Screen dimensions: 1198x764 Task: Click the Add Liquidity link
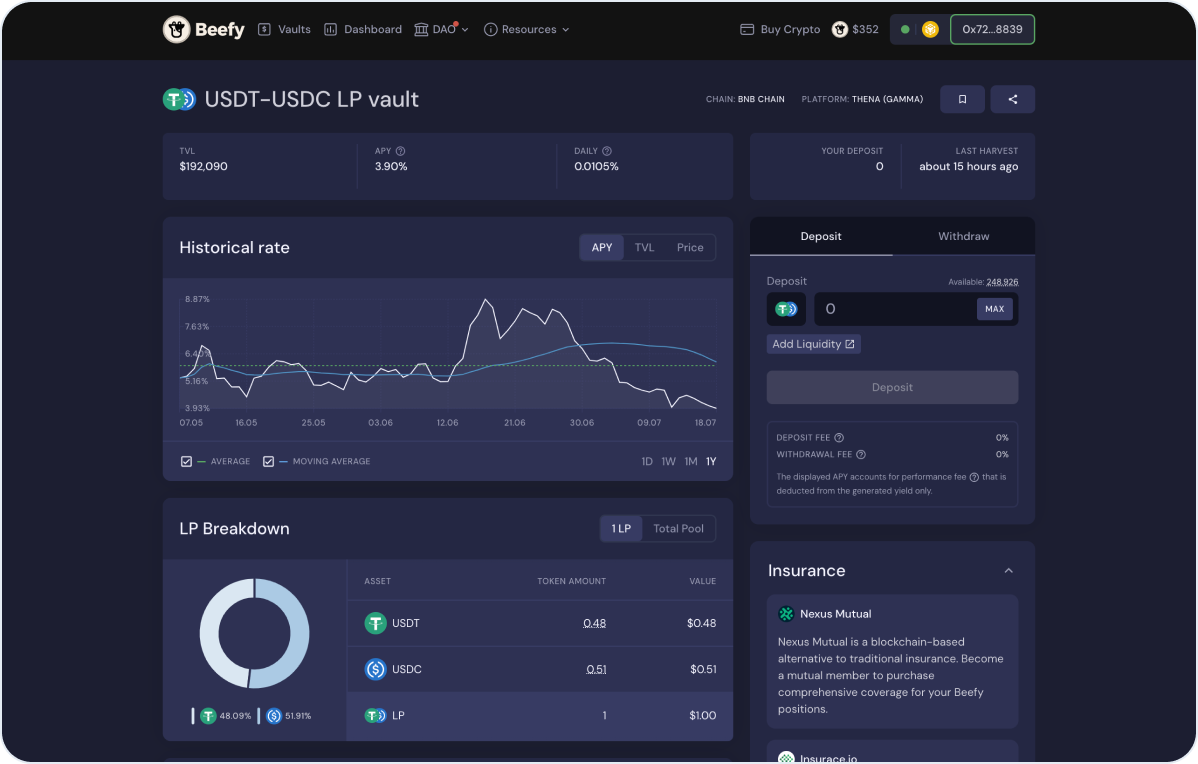[x=814, y=345]
